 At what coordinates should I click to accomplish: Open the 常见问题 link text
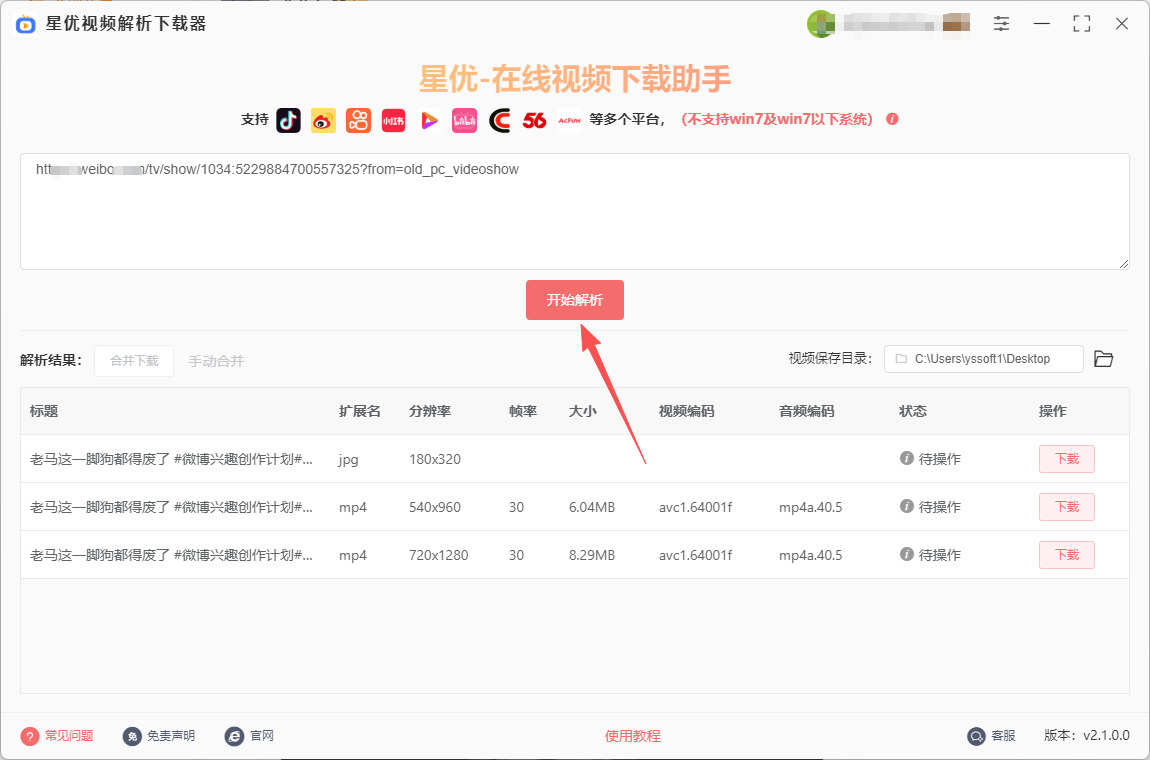point(69,736)
